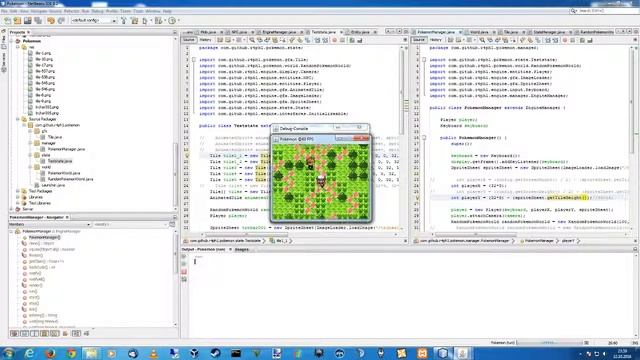The height and width of the screenshot is (360, 640).
Task: Select PokemonManager.java in project tree
Action: coord(66,149)
